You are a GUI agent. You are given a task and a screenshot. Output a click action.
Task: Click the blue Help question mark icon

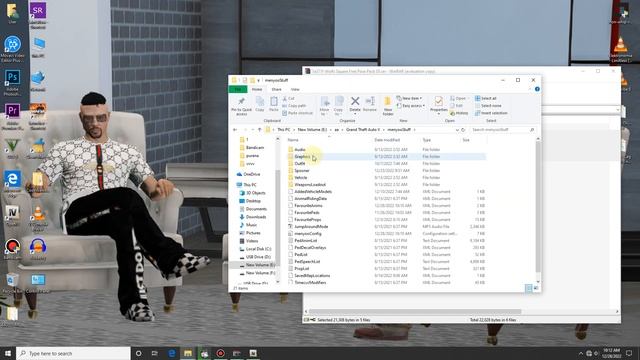click(537, 89)
